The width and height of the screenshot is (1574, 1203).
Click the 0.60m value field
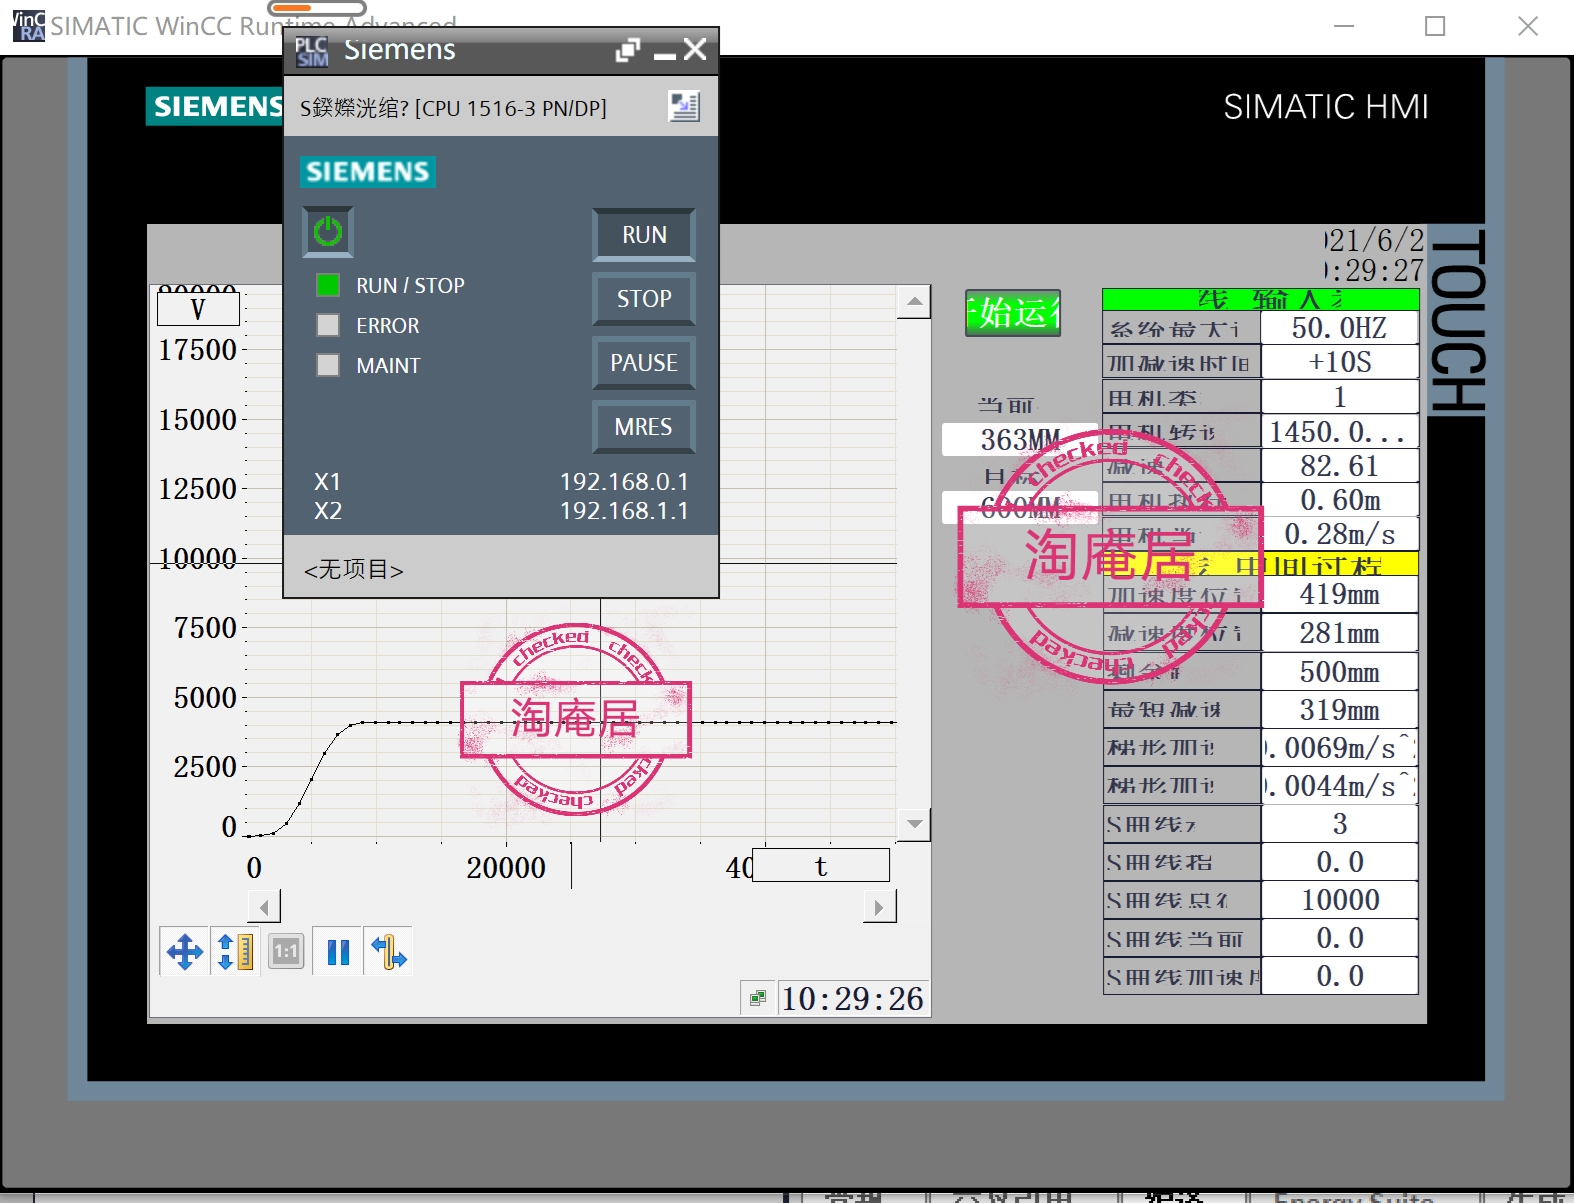tap(1339, 500)
